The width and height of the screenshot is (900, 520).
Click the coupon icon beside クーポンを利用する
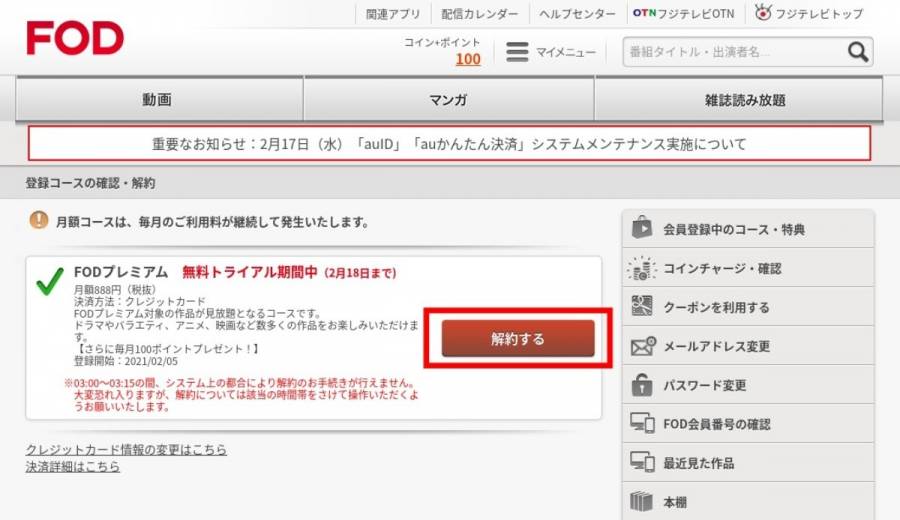(642, 306)
